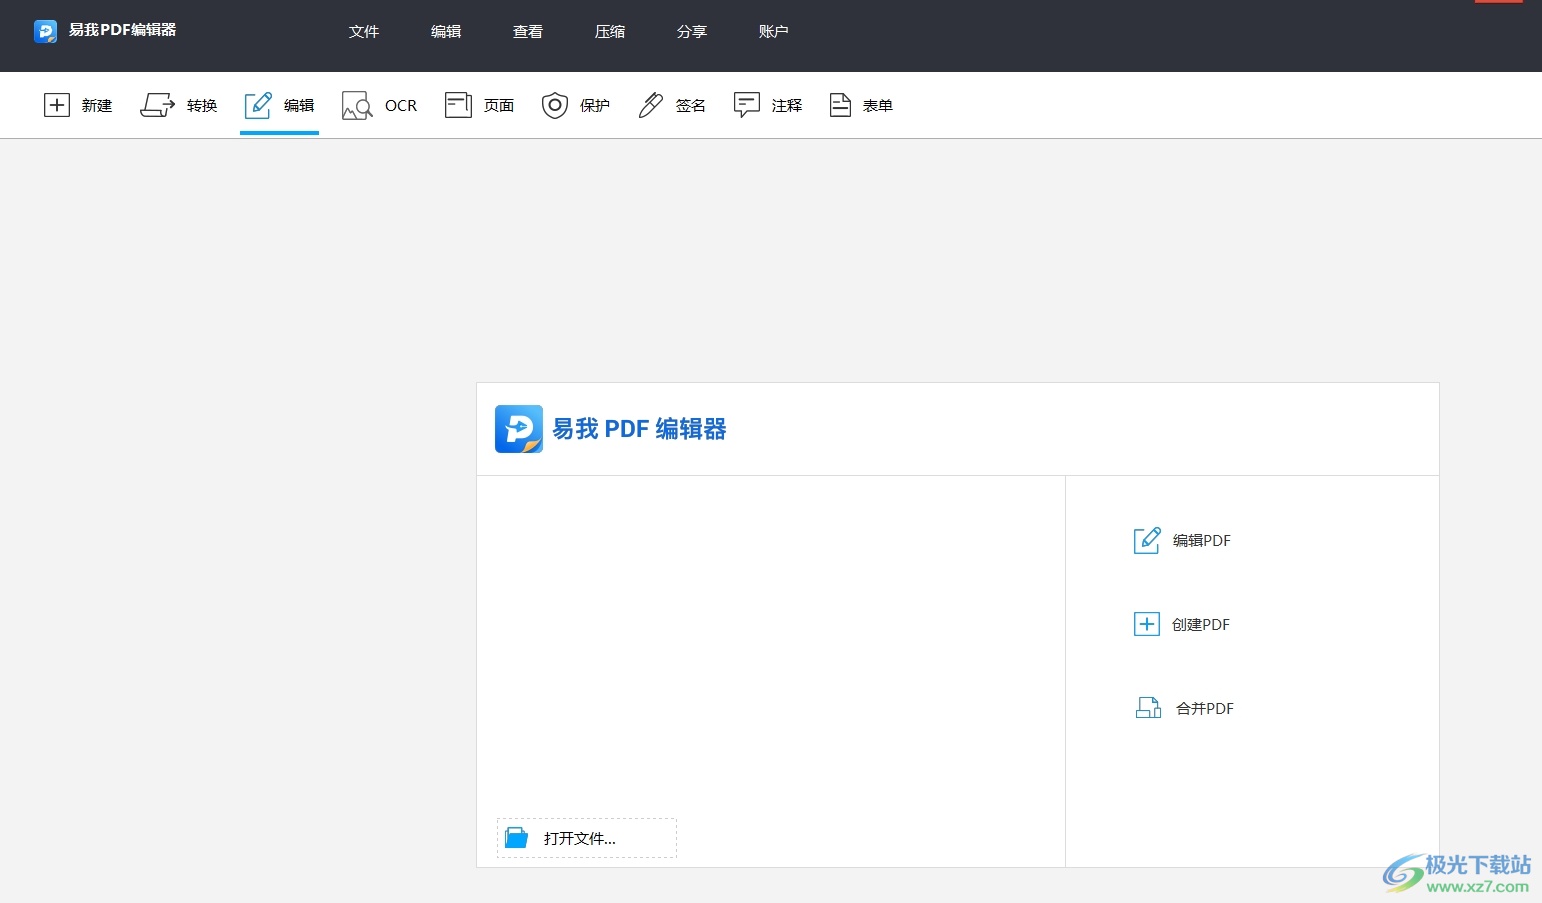The width and height of the screenshot is (1542, 903).
Task: Click the 创建PDF link text
Action: tap(1201, 624)
